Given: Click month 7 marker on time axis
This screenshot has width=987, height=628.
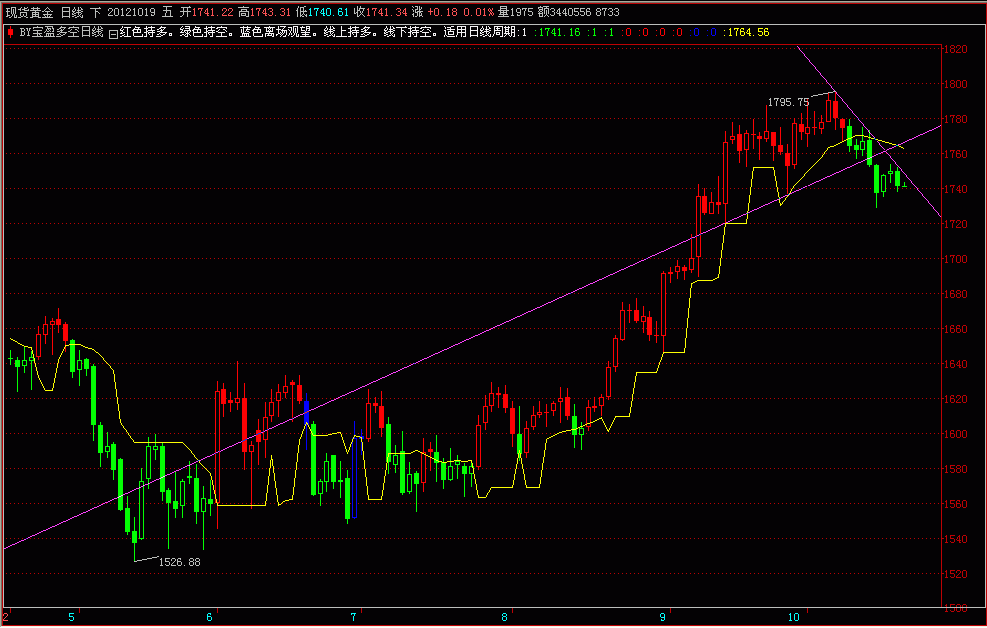Looking at the screenshot, I should (x=353, y=617).
